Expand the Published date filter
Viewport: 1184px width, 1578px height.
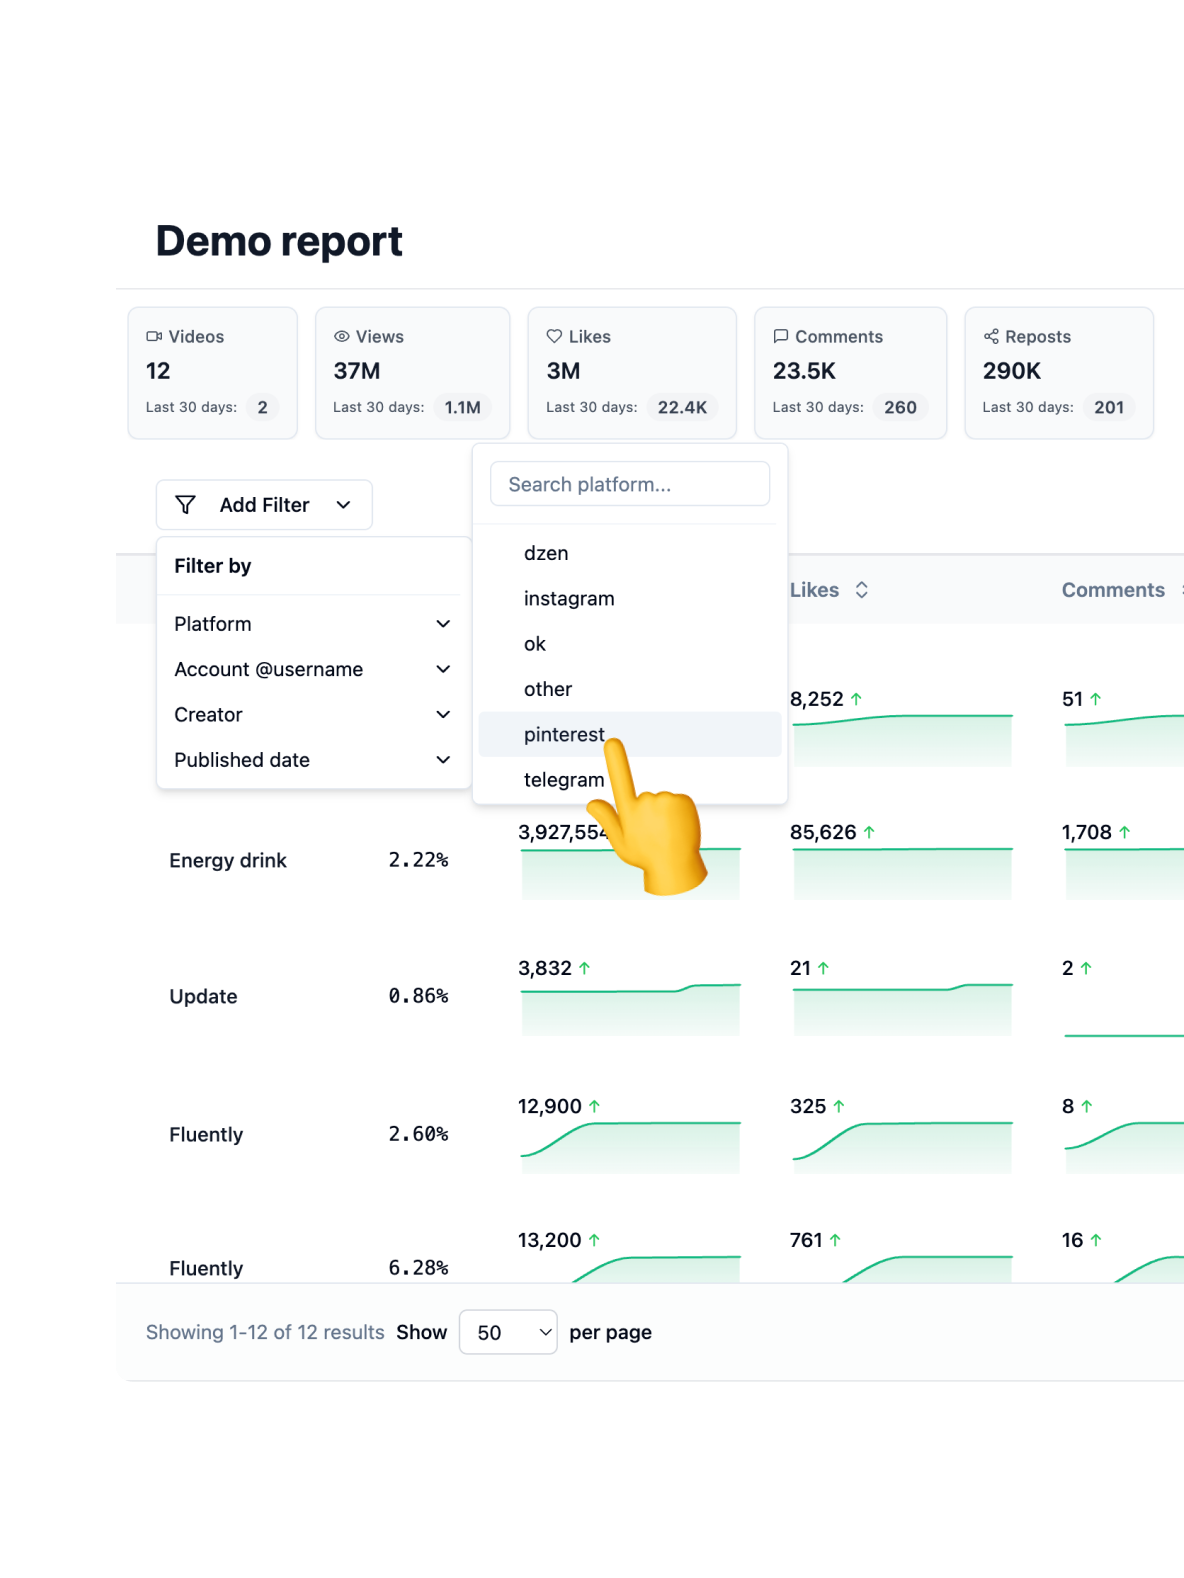313,760
